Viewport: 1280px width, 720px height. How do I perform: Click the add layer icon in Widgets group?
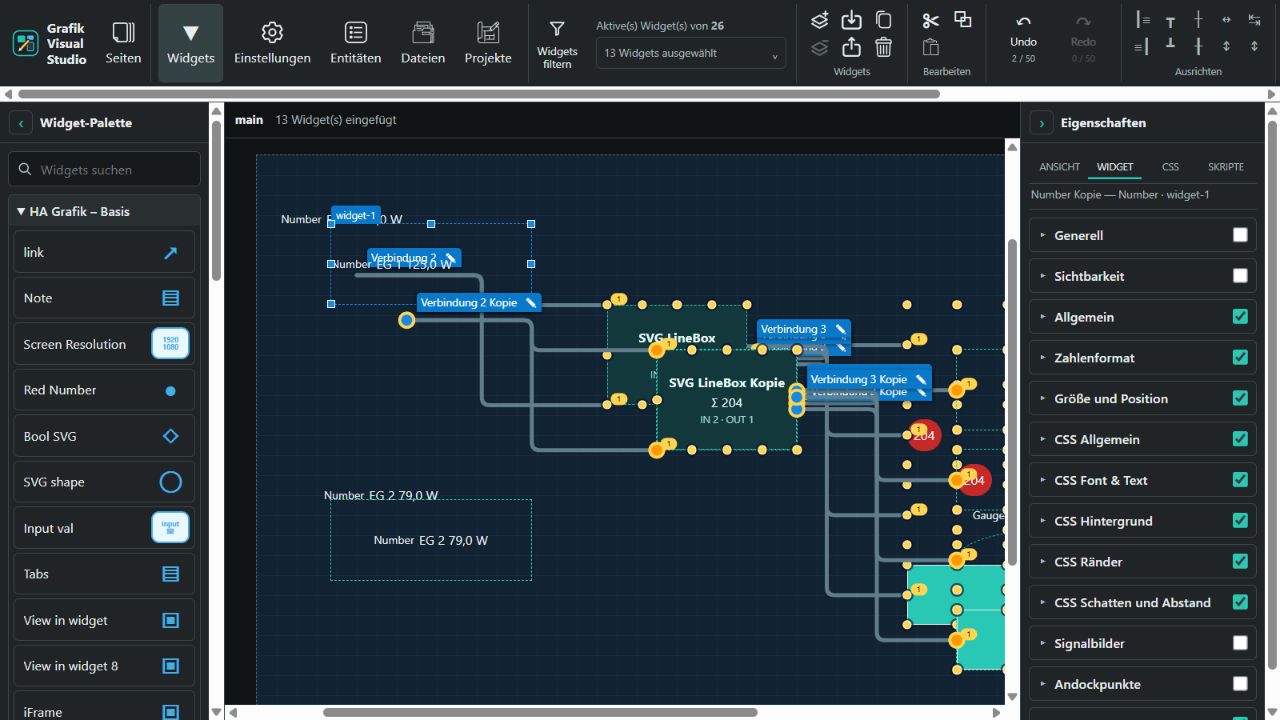pyautogui.click(x=819, y=20)
